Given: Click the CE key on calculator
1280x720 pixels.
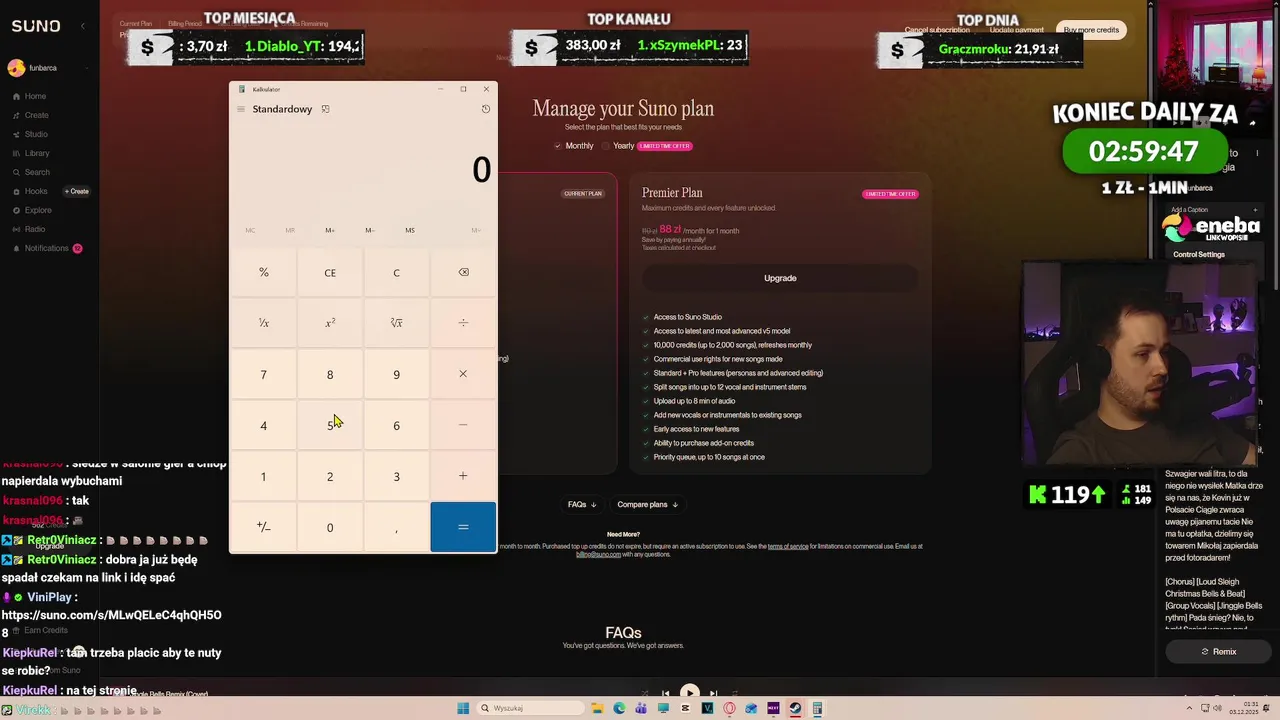Looking at the screenshot, I should 330,272.
